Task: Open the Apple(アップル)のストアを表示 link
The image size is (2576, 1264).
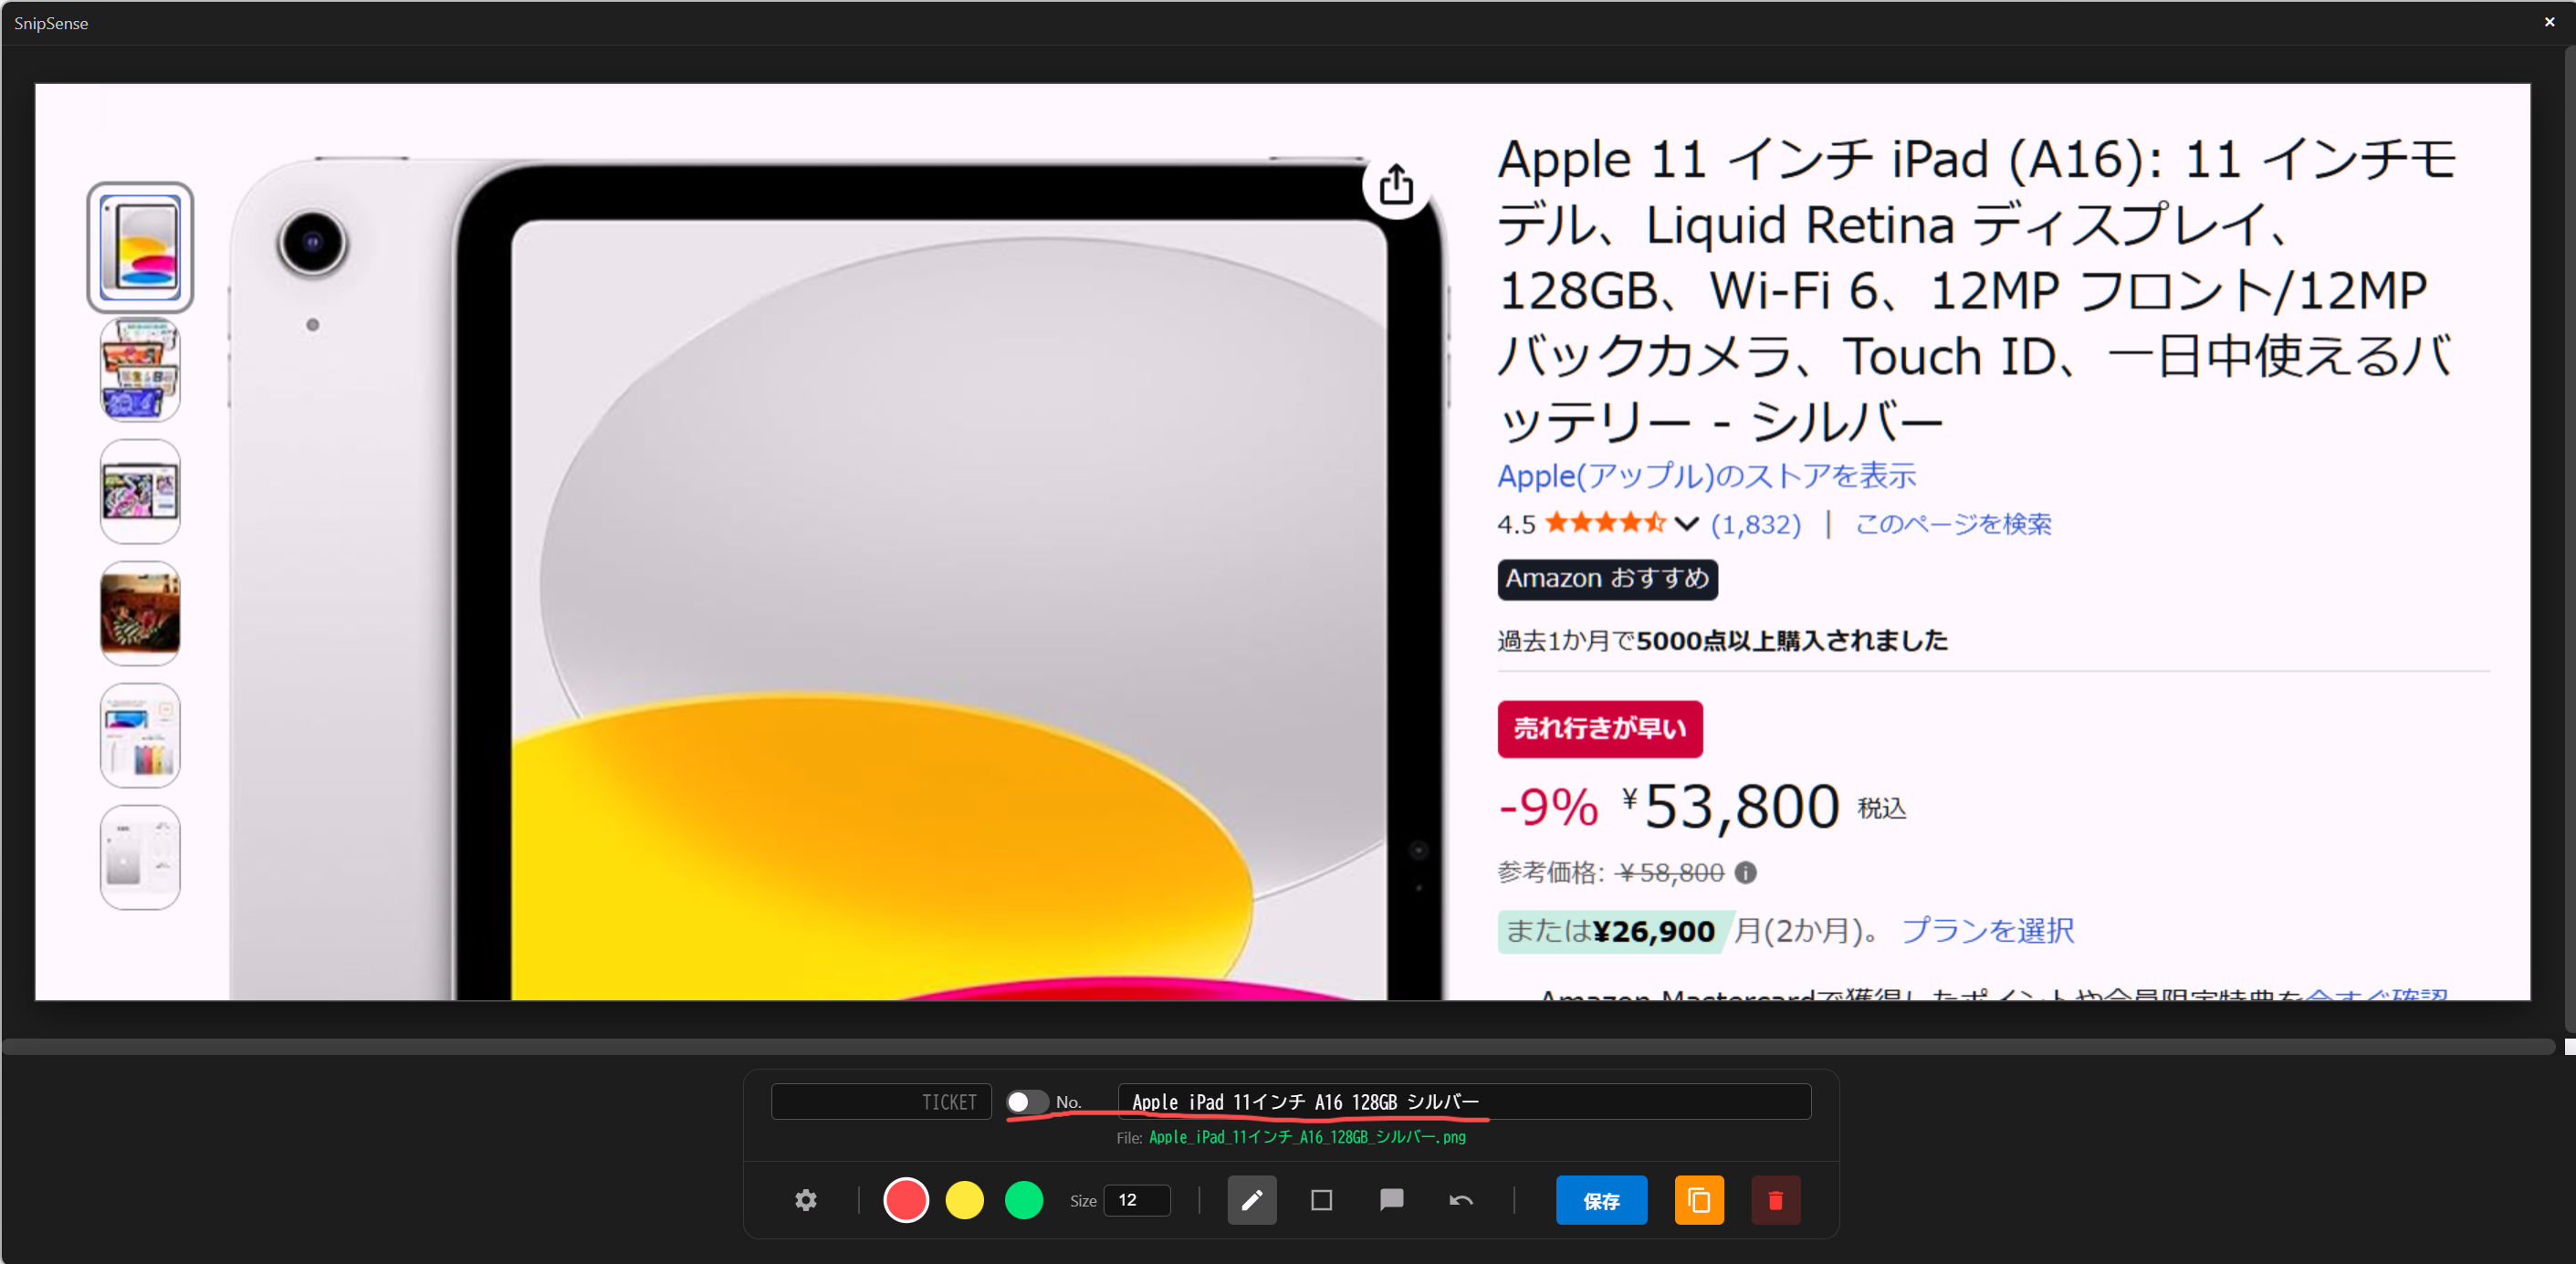Action: pyautogui.click(x=1706, y=476)
